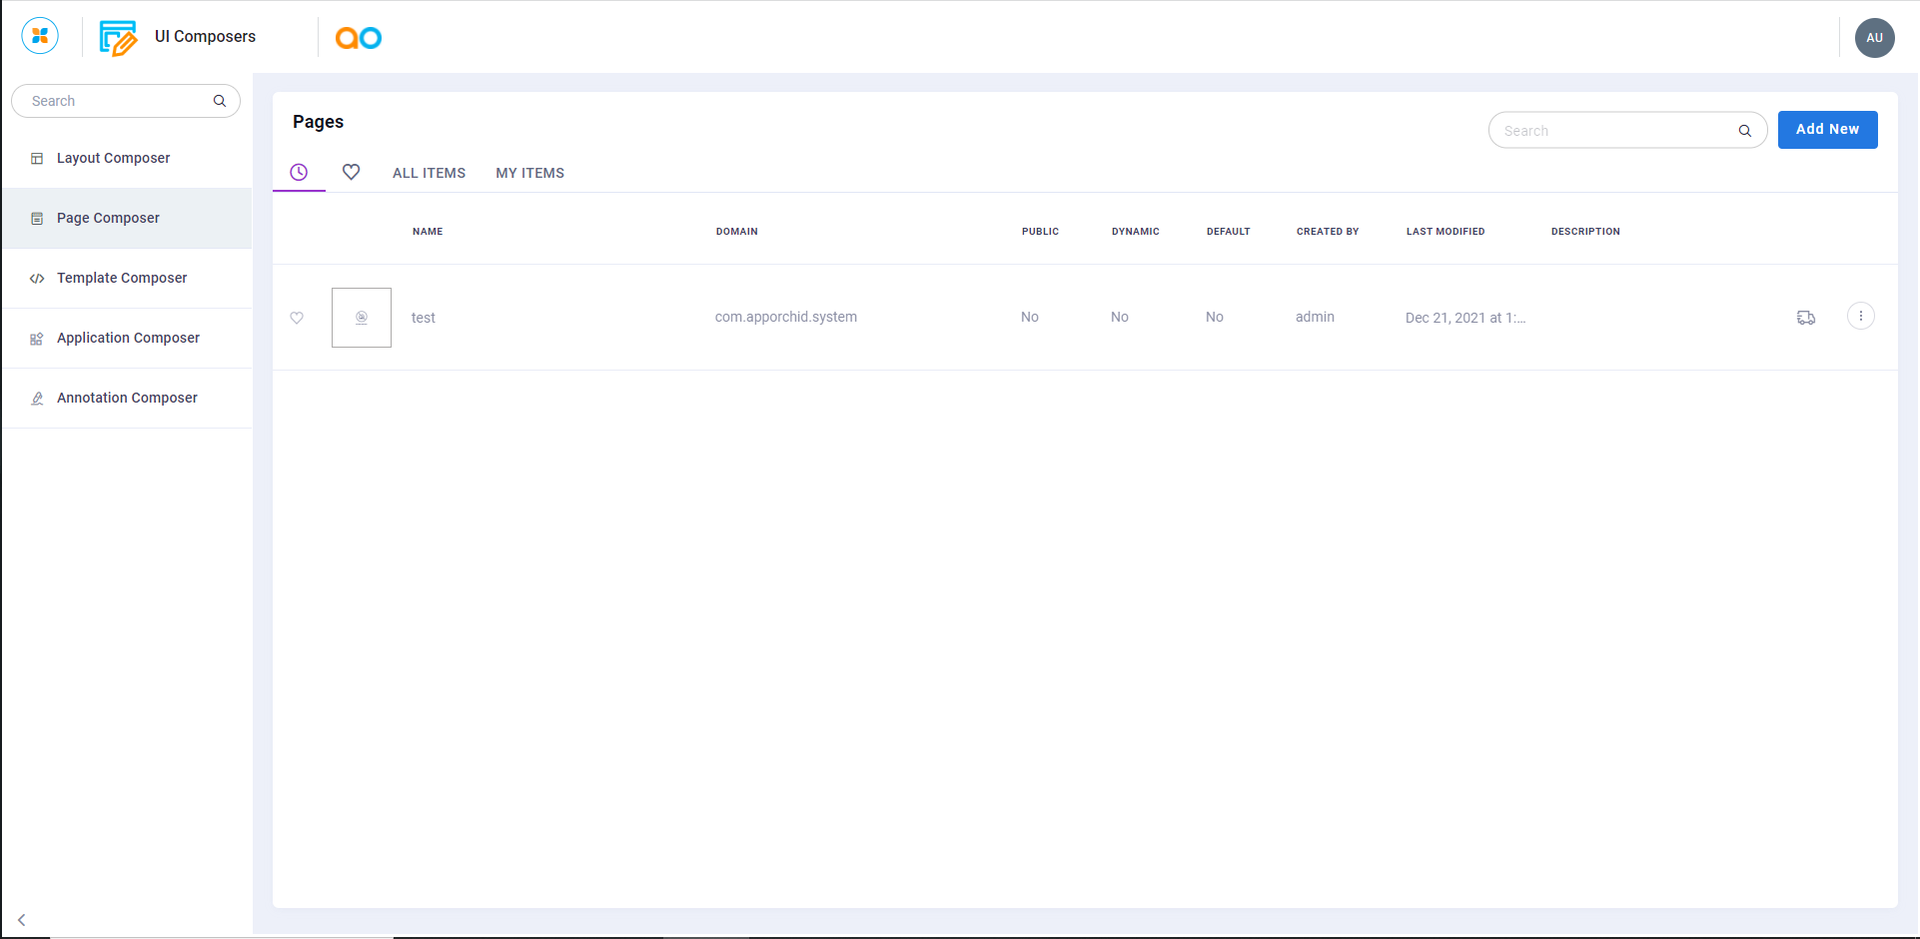Click the orange and blue AO logo
1920x939 pixels.
click(358, 38)
